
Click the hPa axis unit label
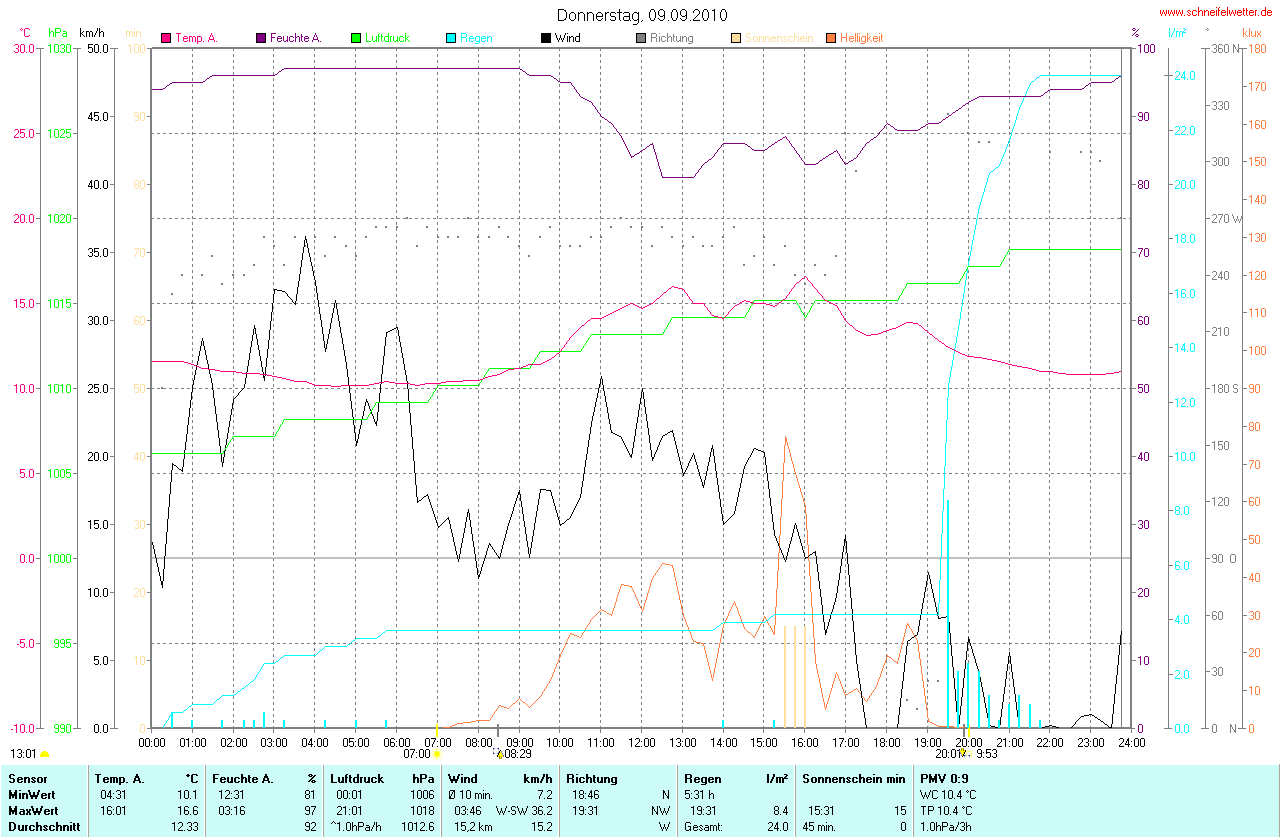(57, 33)
